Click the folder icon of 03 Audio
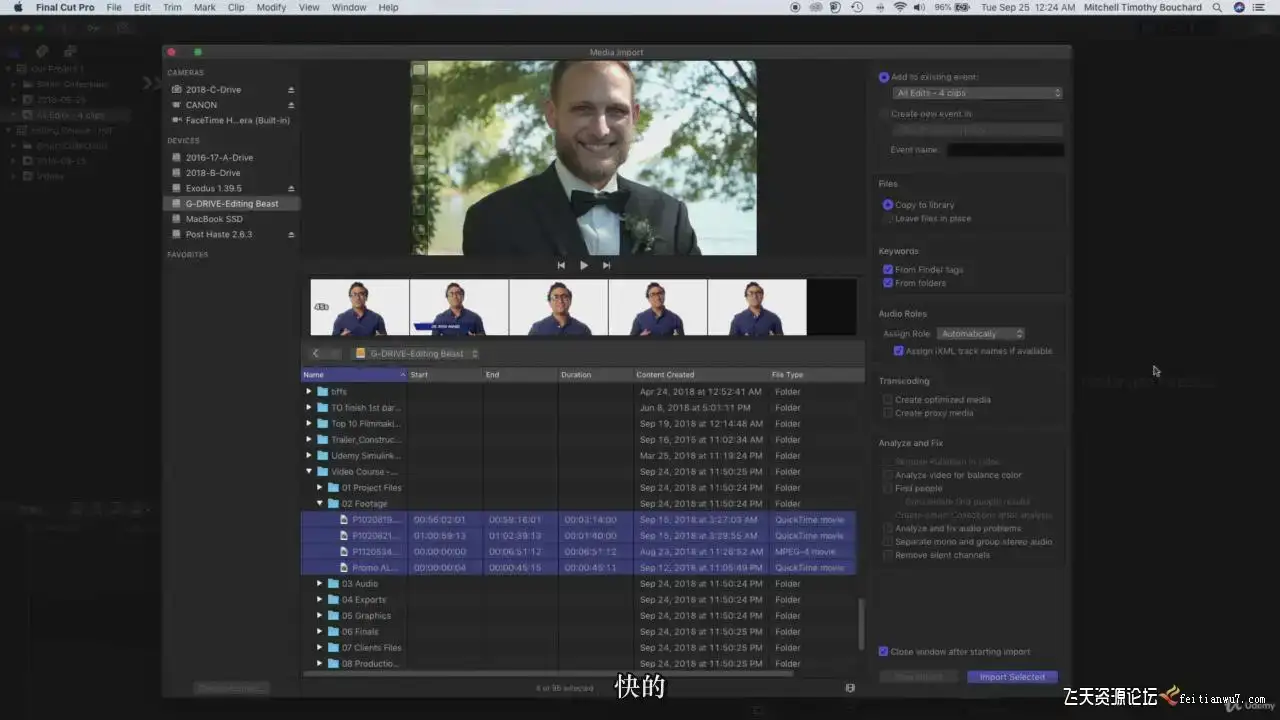The height and width of the screenshot is (720, 1280). 334,583
